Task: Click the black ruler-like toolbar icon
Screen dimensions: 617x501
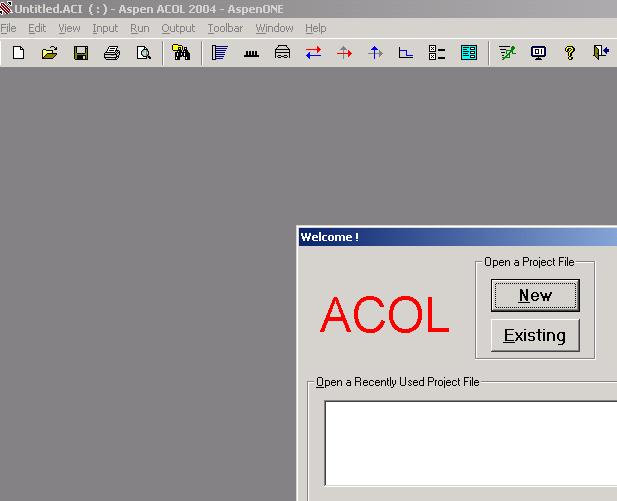Action: pos(251,54)
